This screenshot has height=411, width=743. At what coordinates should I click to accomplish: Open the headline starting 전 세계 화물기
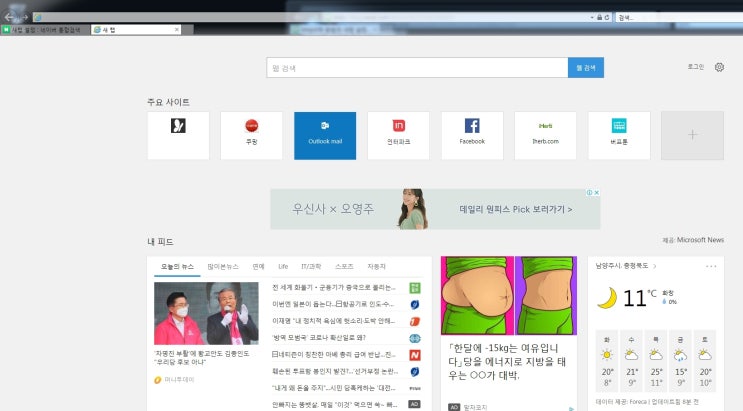coord(334,287)
